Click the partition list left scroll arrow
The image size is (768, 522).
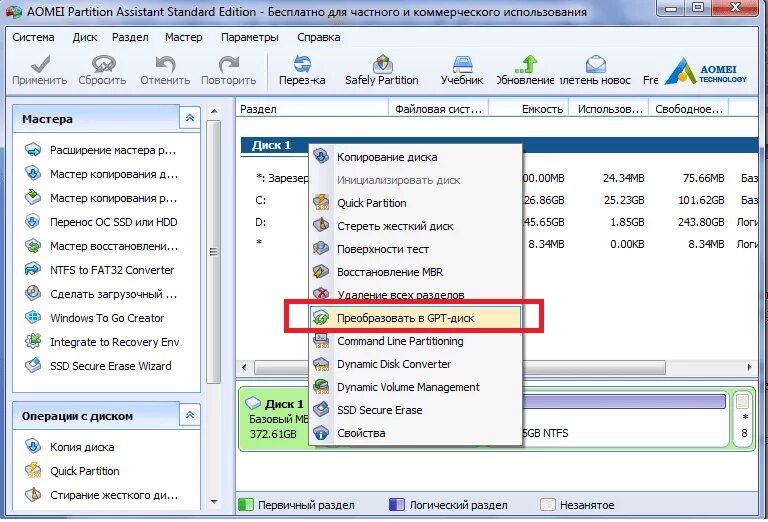click(244, 367)
